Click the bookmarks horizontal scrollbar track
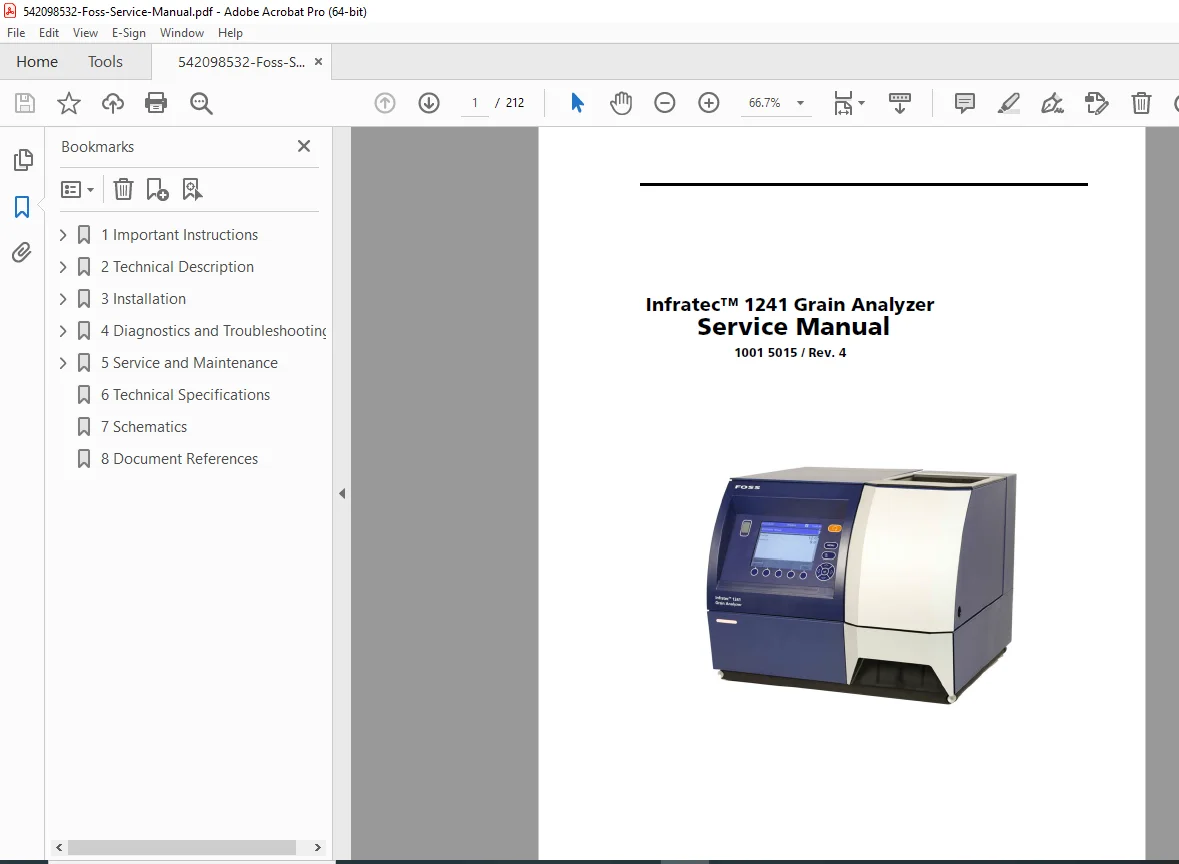The height and width of the screenshot is (864, 1179). tap(181, 847)
